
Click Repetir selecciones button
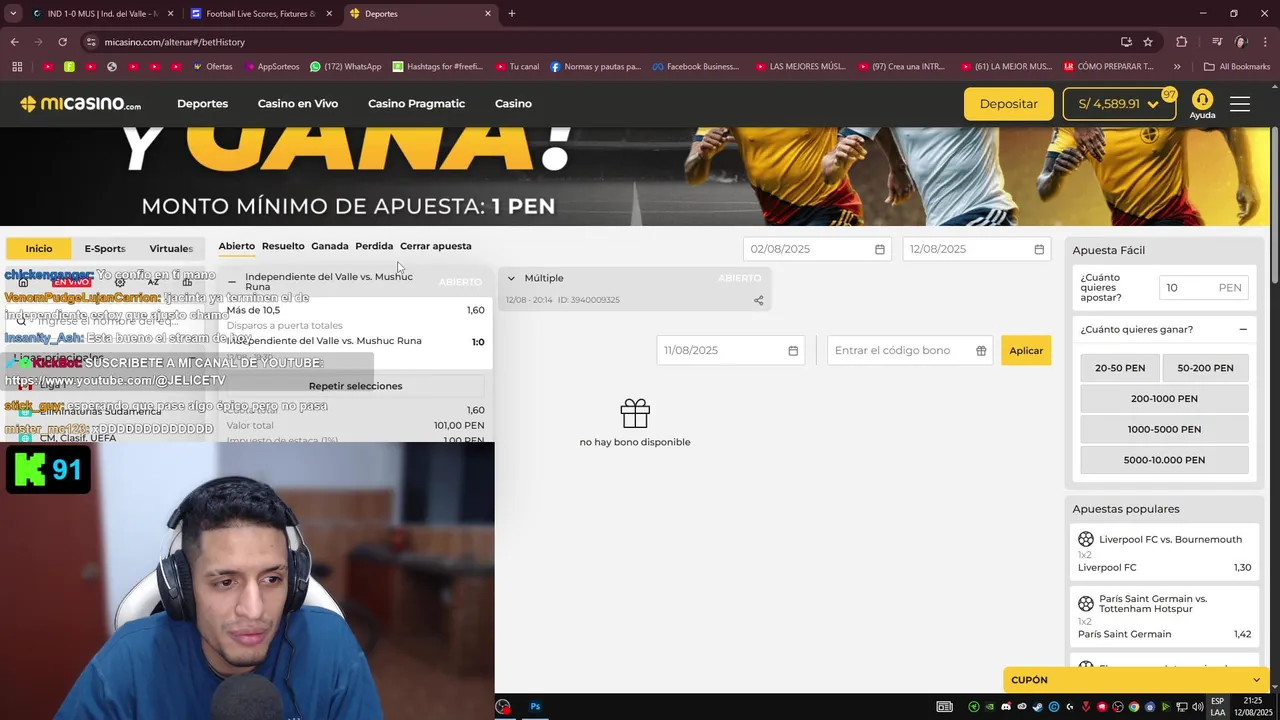(x=355, y=386)
